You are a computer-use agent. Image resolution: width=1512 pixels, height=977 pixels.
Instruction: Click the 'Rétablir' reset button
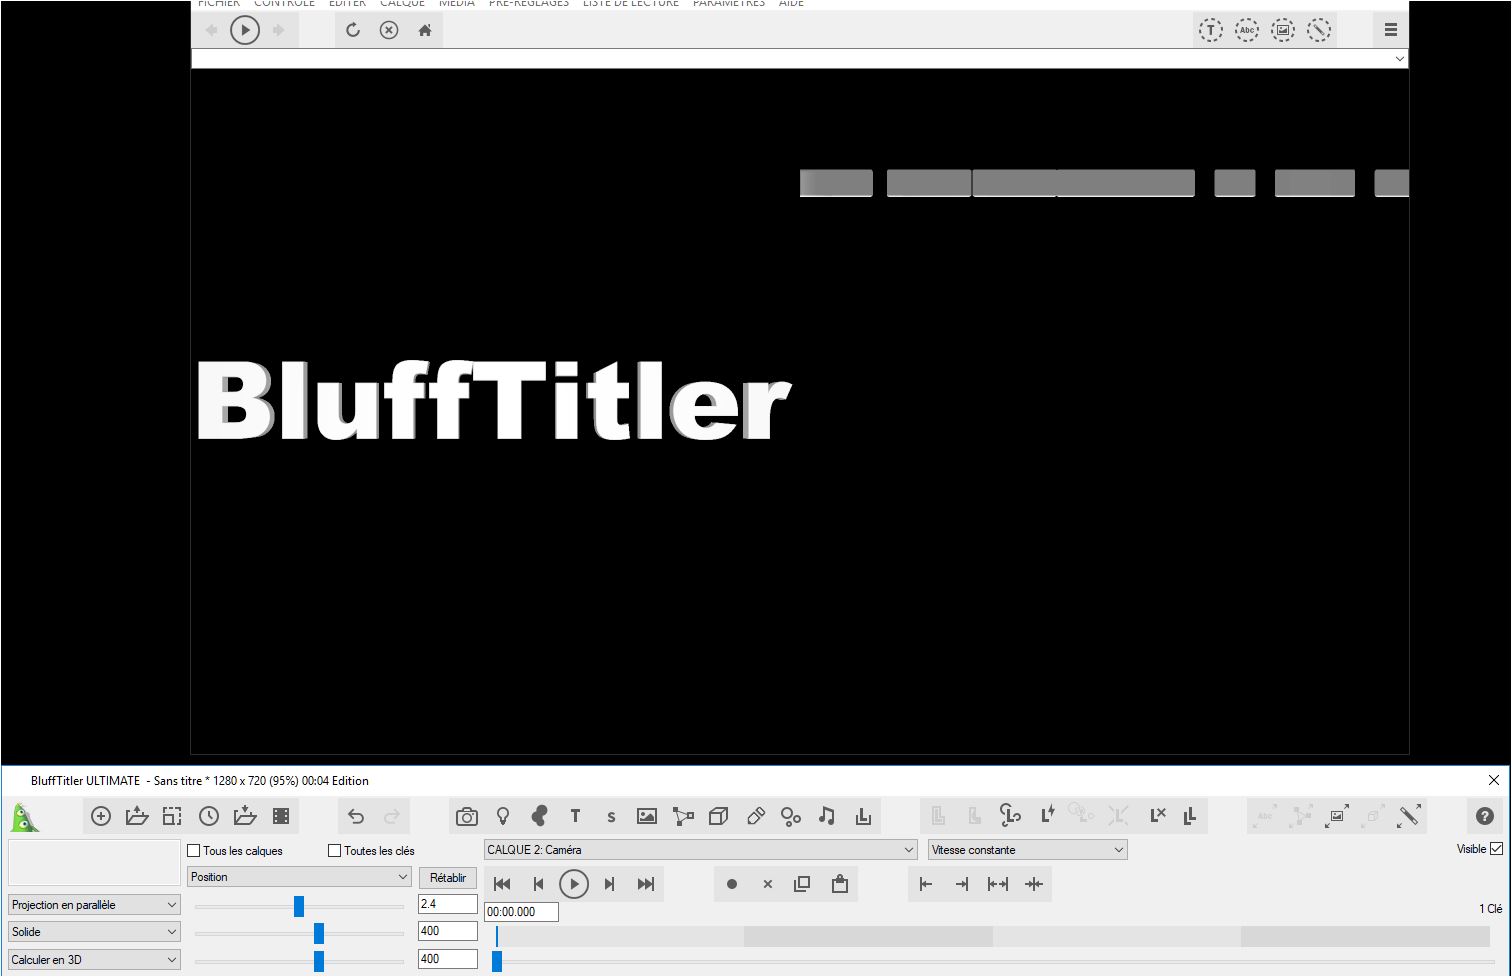pyautogui.click(x=448, y=878)
